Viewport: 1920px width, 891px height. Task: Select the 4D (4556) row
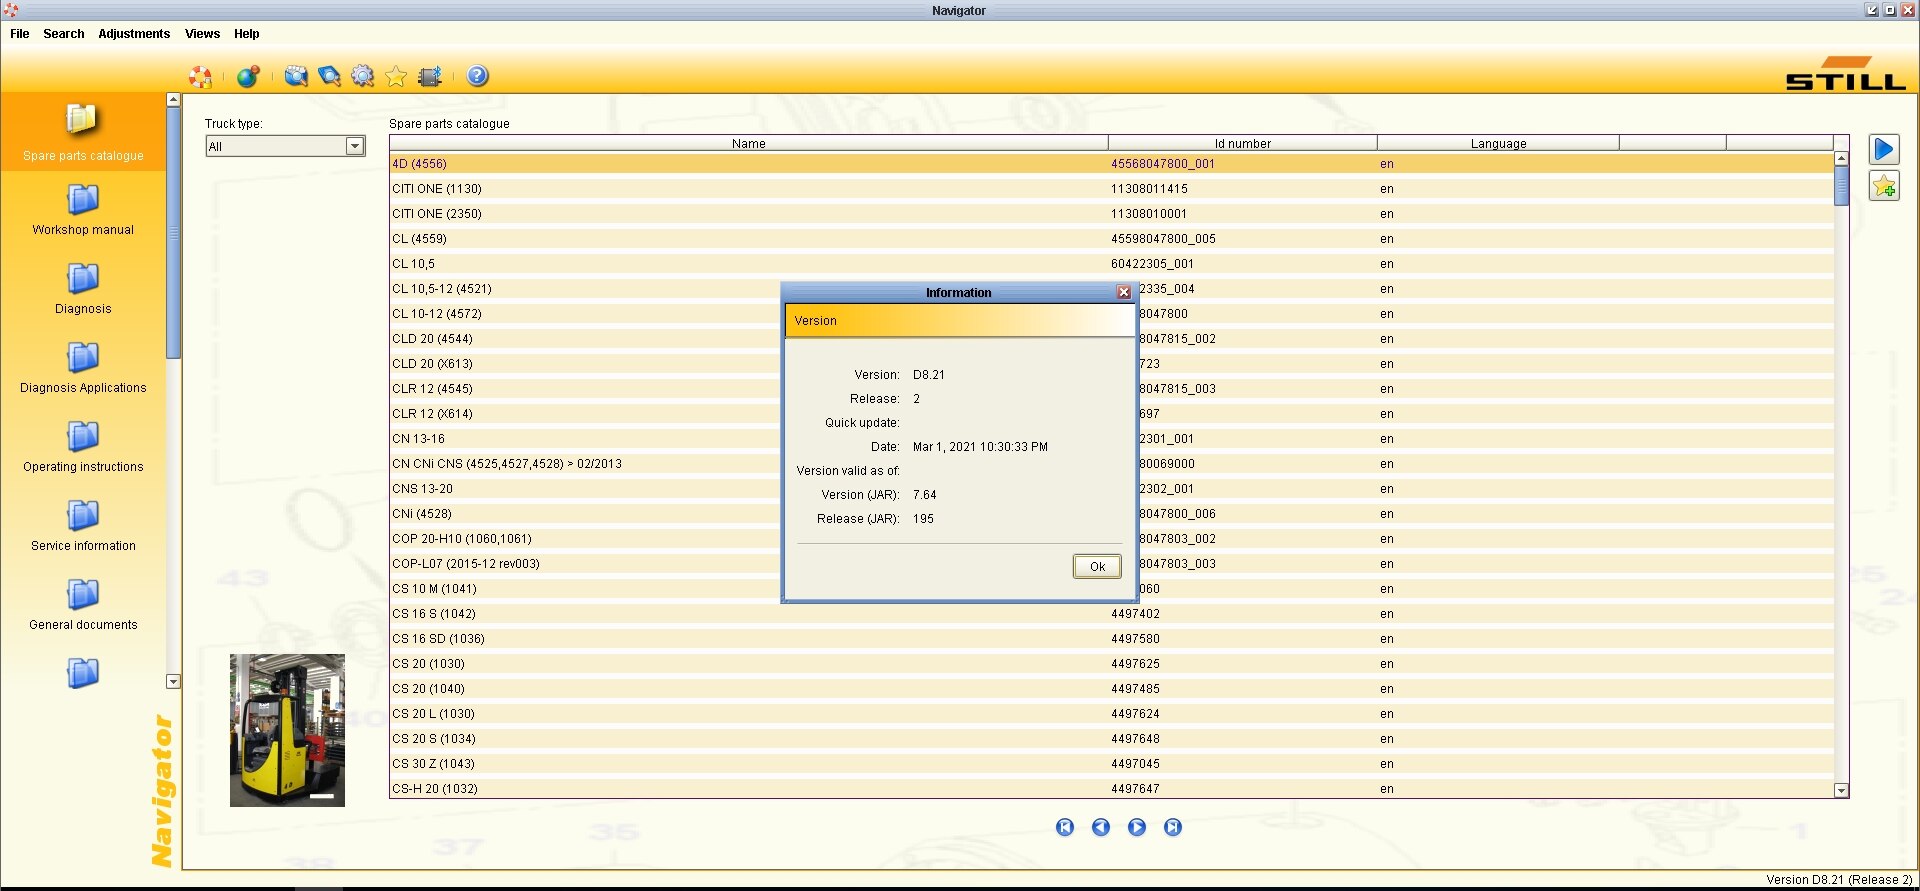pyautogui.click(x=1111, y=164)
